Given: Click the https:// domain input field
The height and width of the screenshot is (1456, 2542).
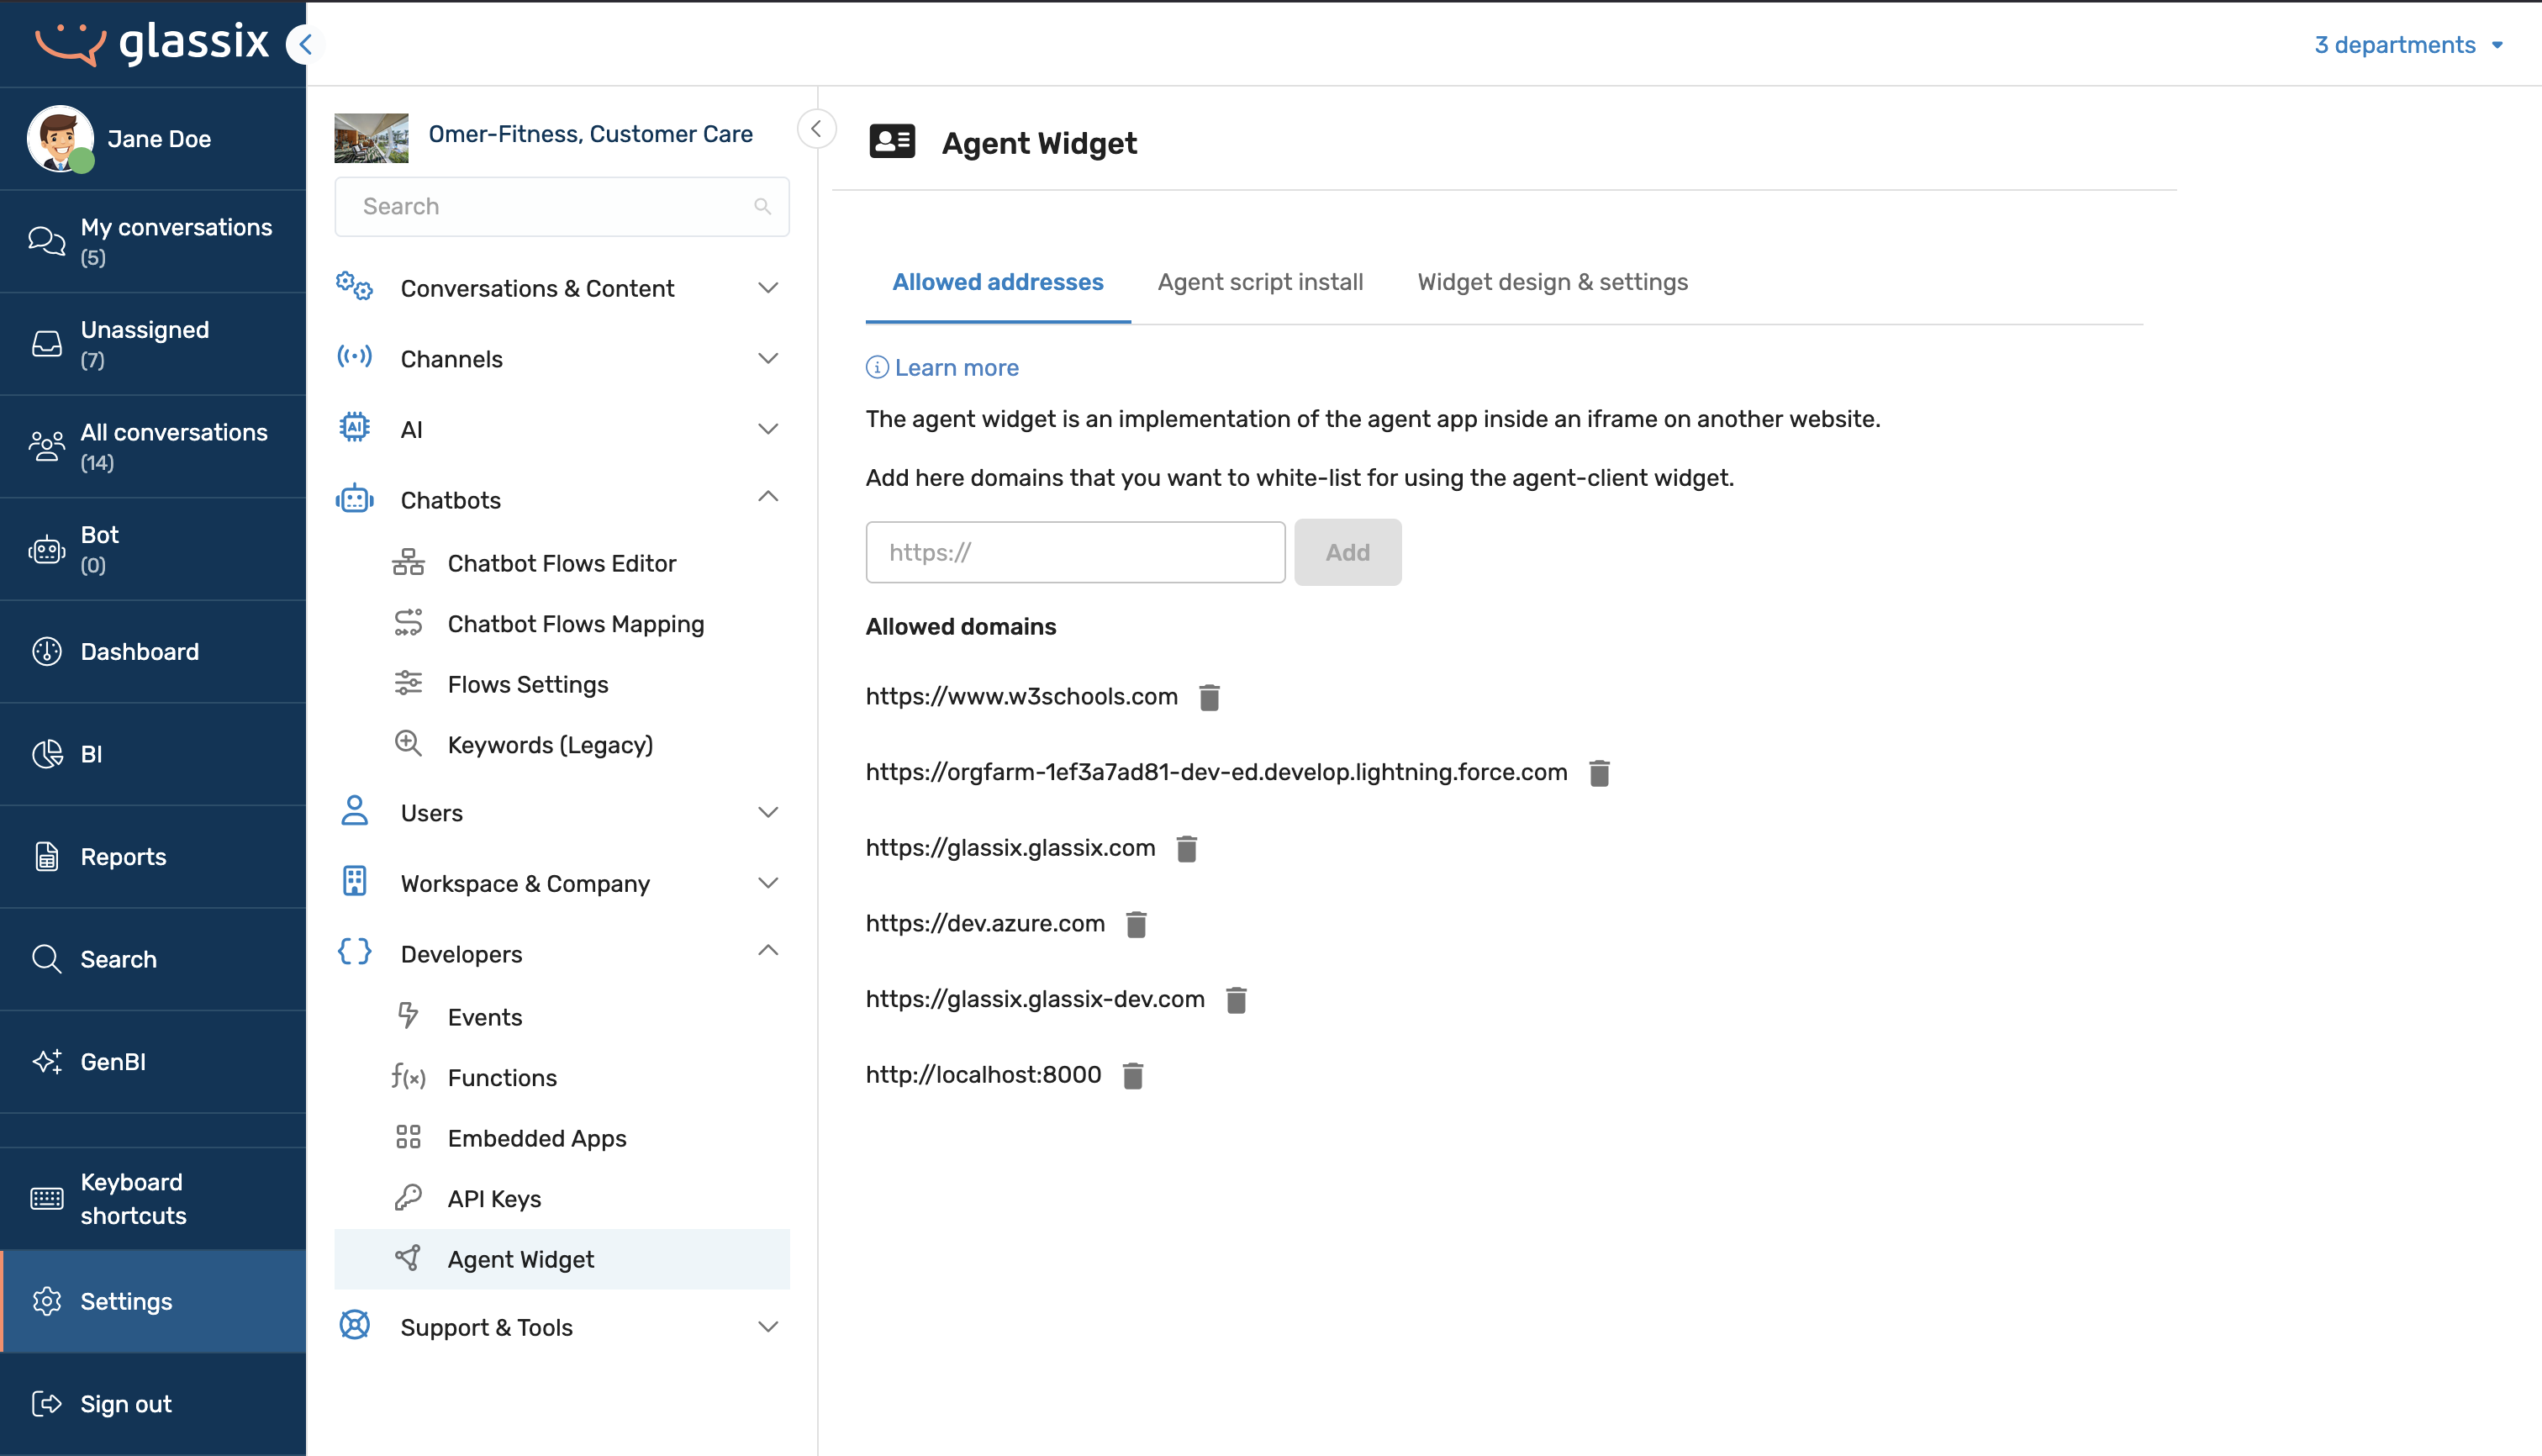Looking at the screenshot, I should click(x=1075, y=552).
